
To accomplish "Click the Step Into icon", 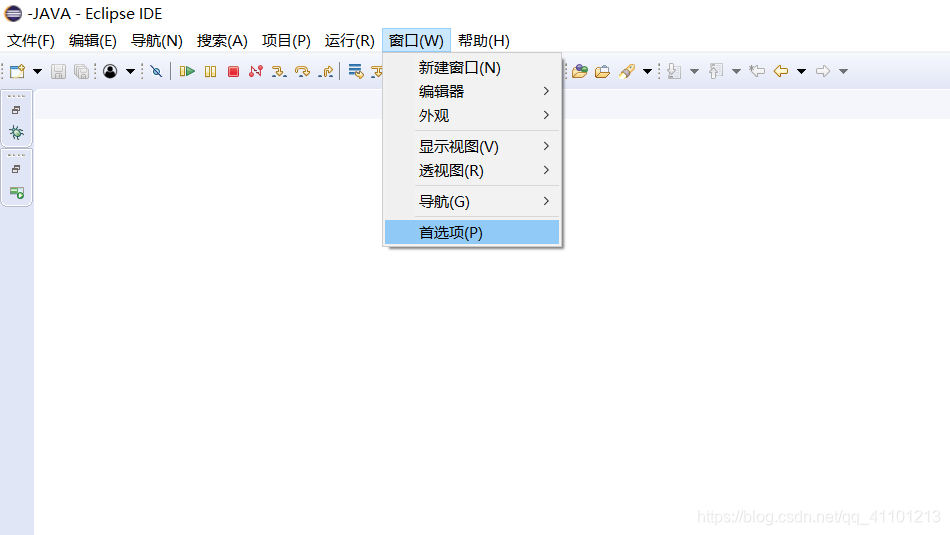I will point(279,71).
